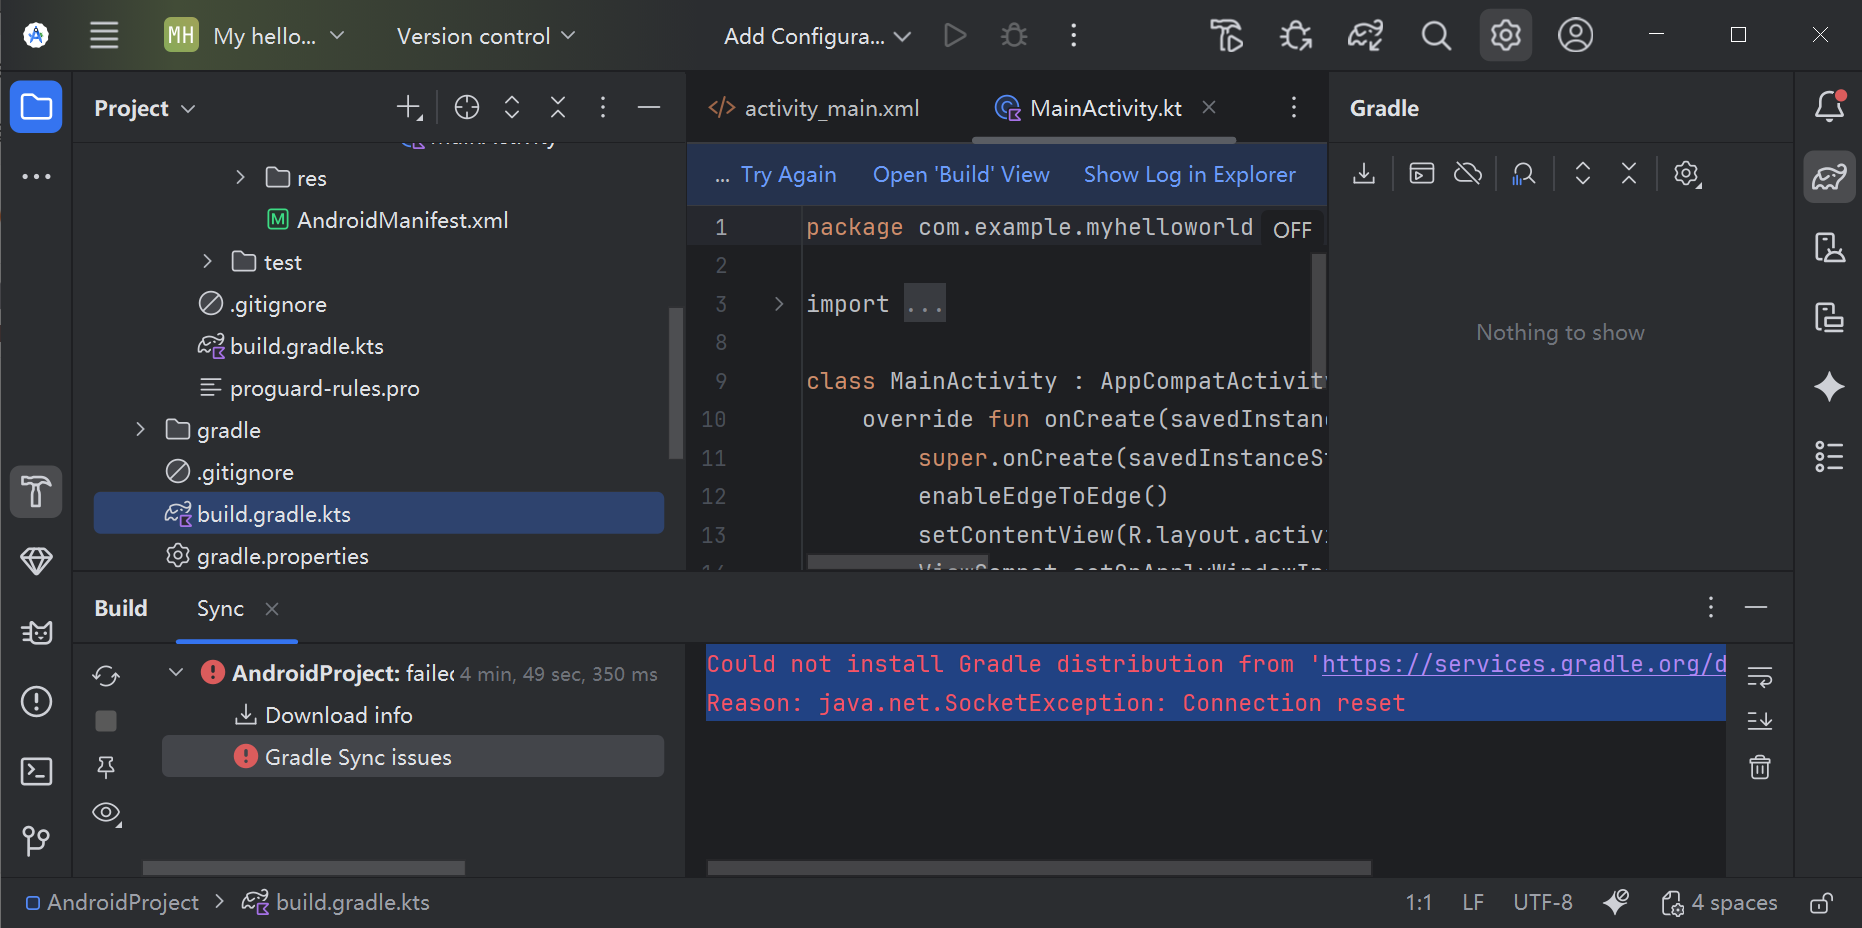Click the Debug bug icon
Viewport: 1862px width, 928px height.
(1014, 36)
